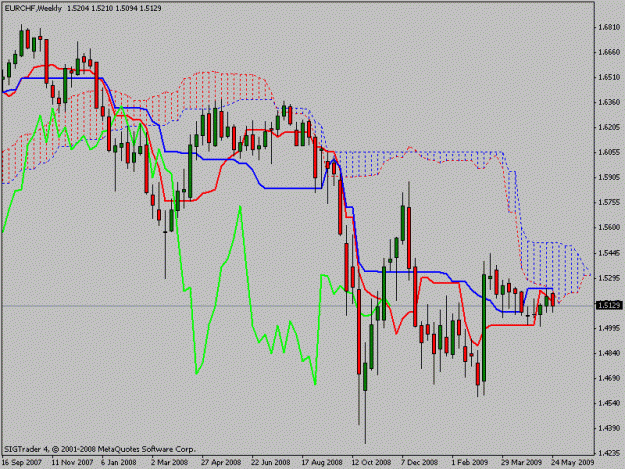
Task: Click the current price label 1.5129
Action: tap(609, 306)
